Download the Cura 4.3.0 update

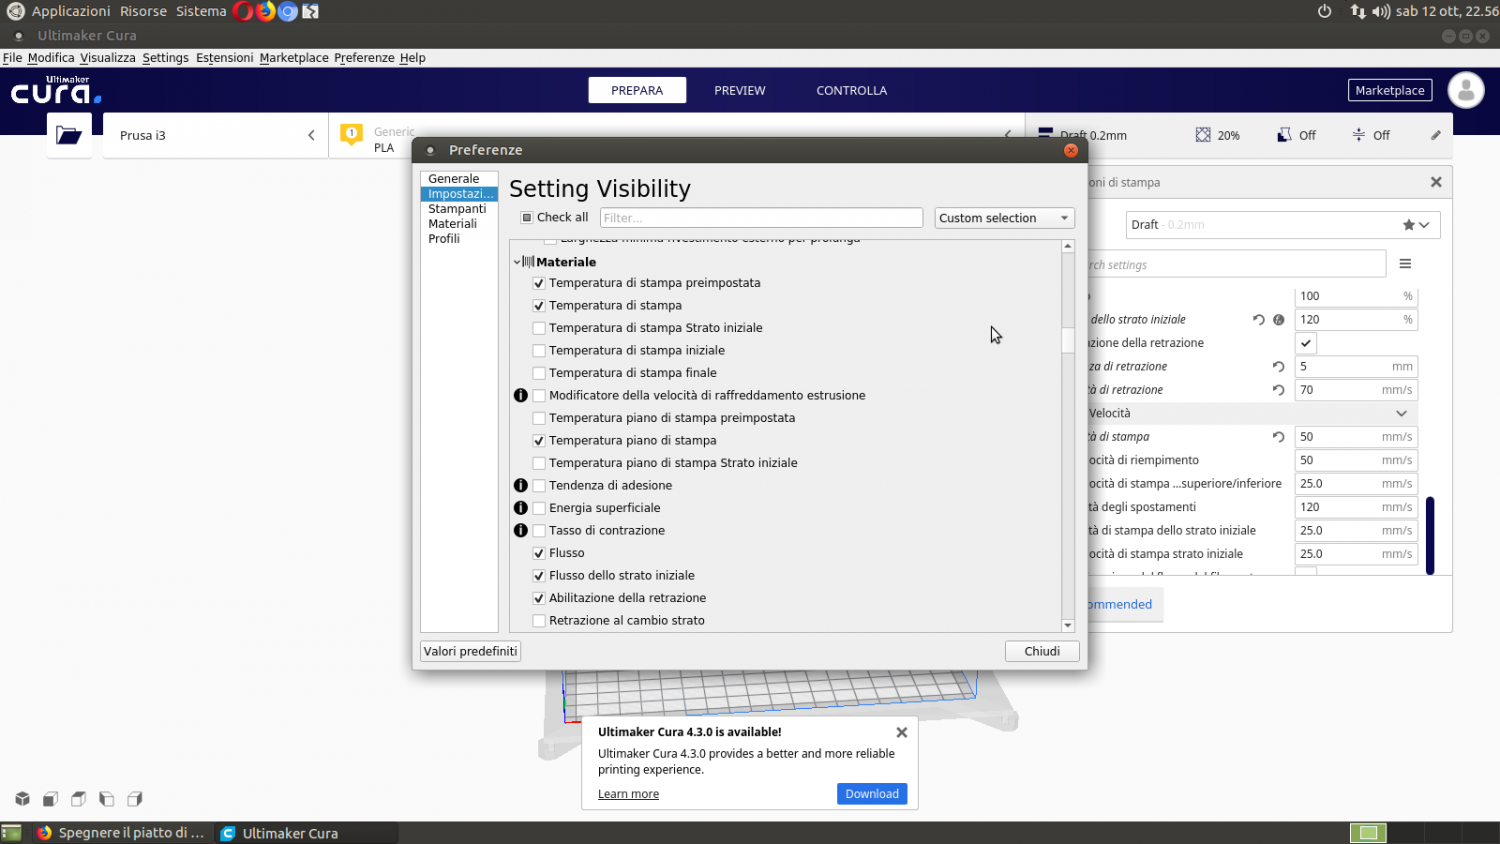pos(871,794)
